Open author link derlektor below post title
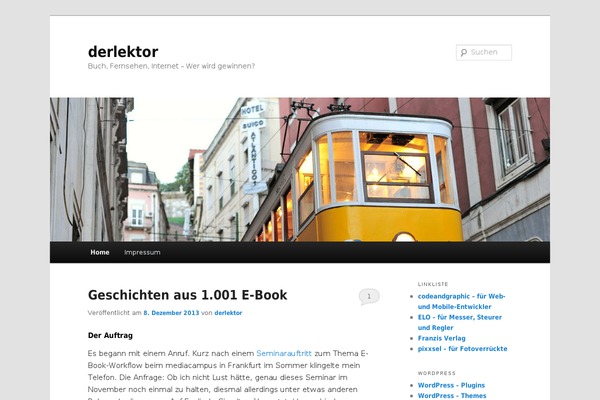Viewport: 600px width, 400px height. point(228,313)
